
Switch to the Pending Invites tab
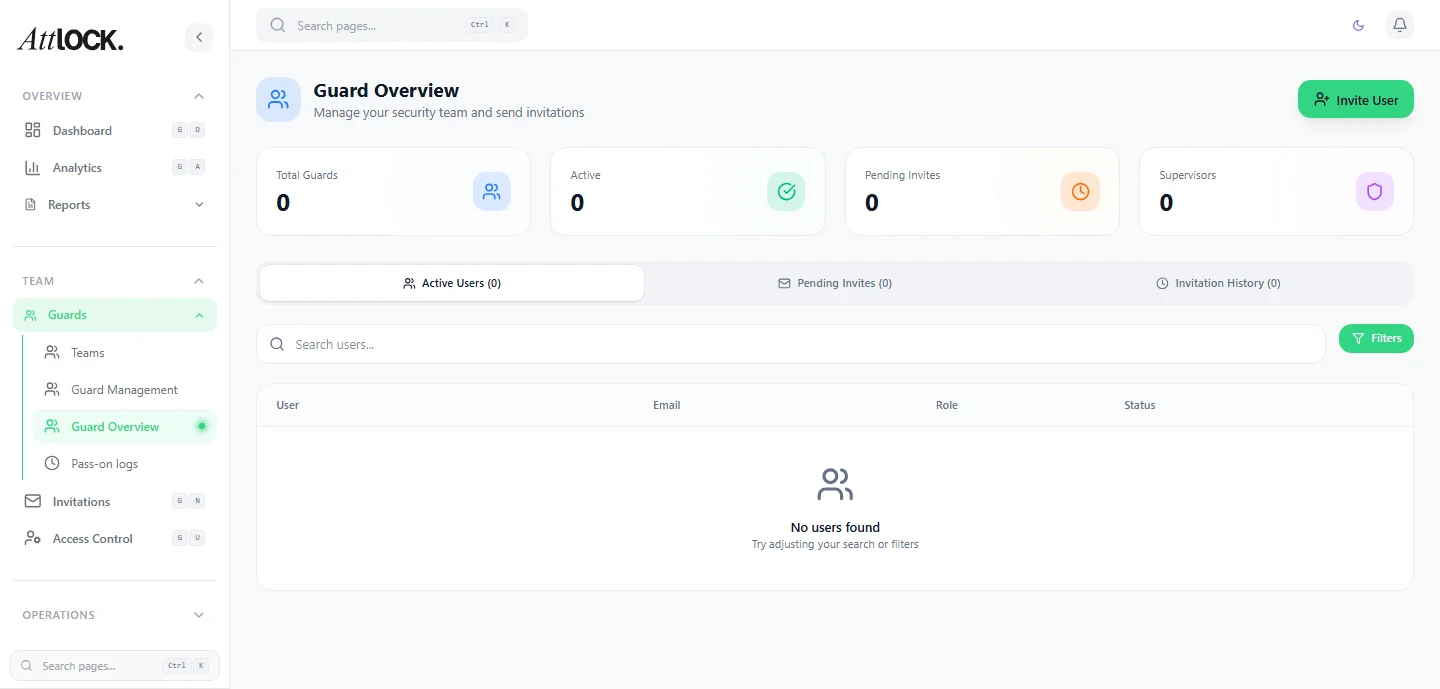pos(835,283)
